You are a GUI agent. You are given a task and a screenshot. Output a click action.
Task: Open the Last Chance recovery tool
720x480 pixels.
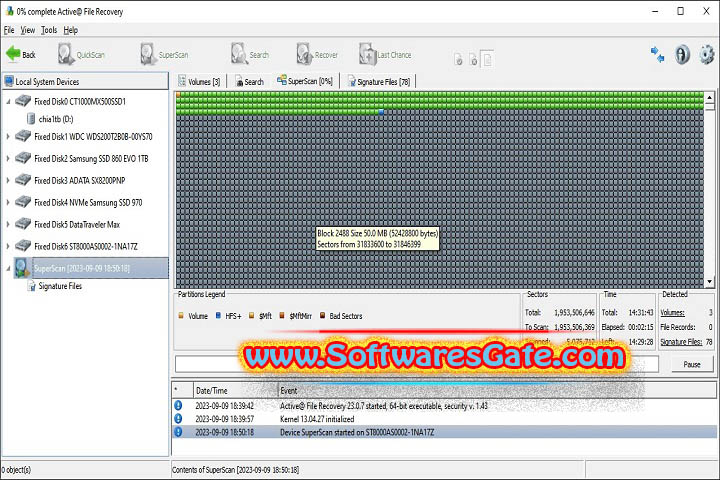(x=385, y=54)
